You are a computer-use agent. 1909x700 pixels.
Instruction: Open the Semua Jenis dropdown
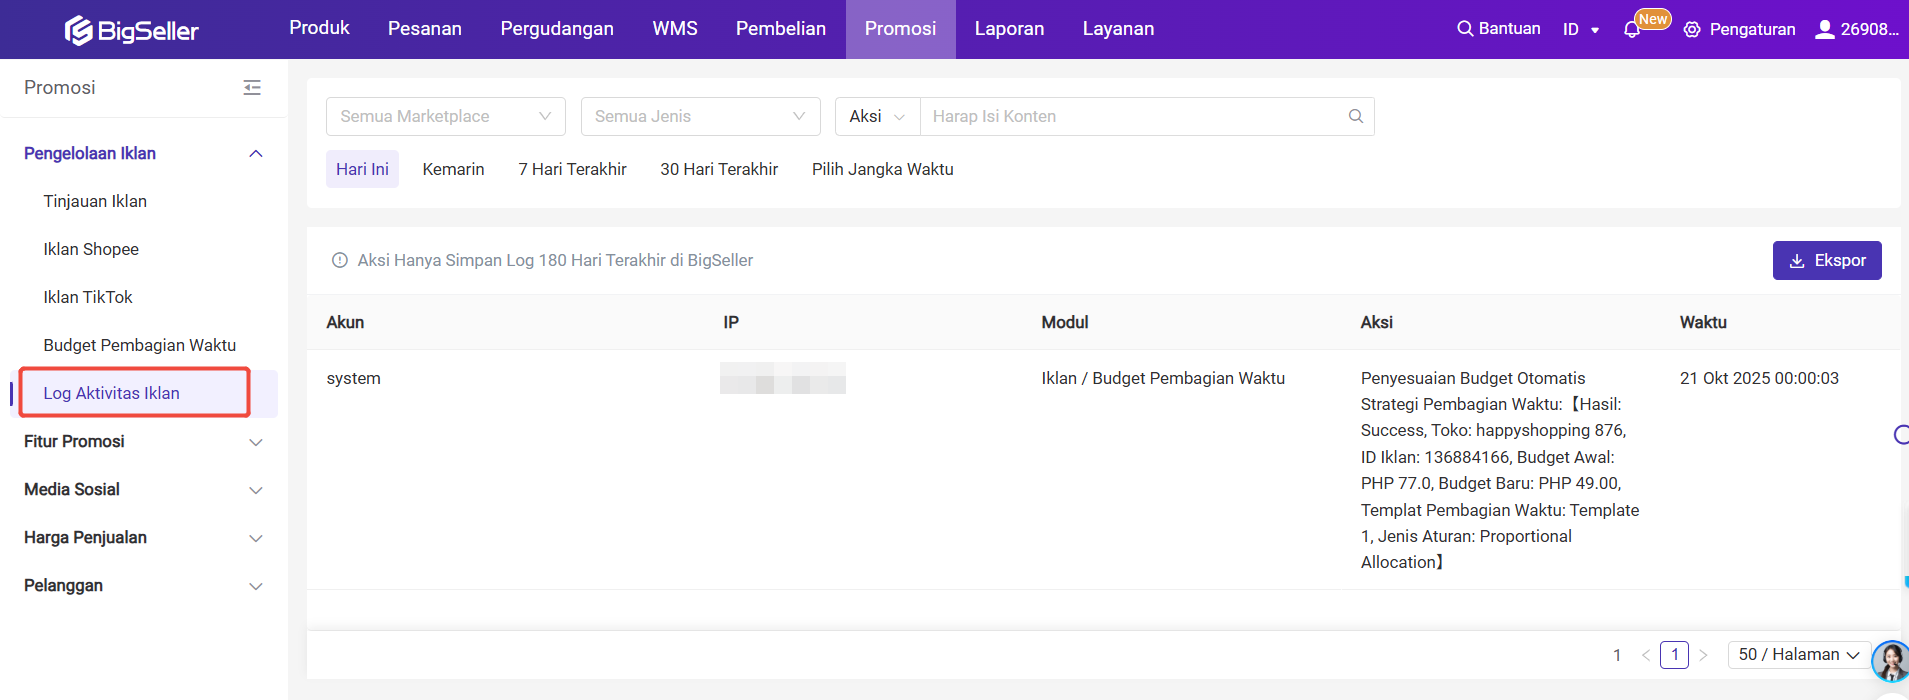700,116
